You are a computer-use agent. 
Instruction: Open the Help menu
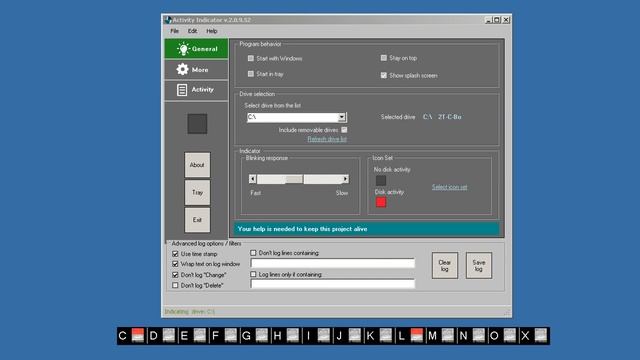click(x=211, y=31)
